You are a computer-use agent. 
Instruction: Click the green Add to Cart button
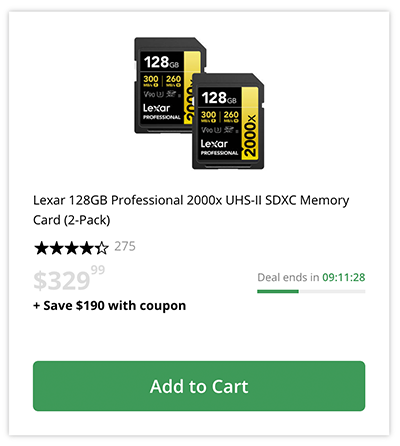(x=199, y=386)
